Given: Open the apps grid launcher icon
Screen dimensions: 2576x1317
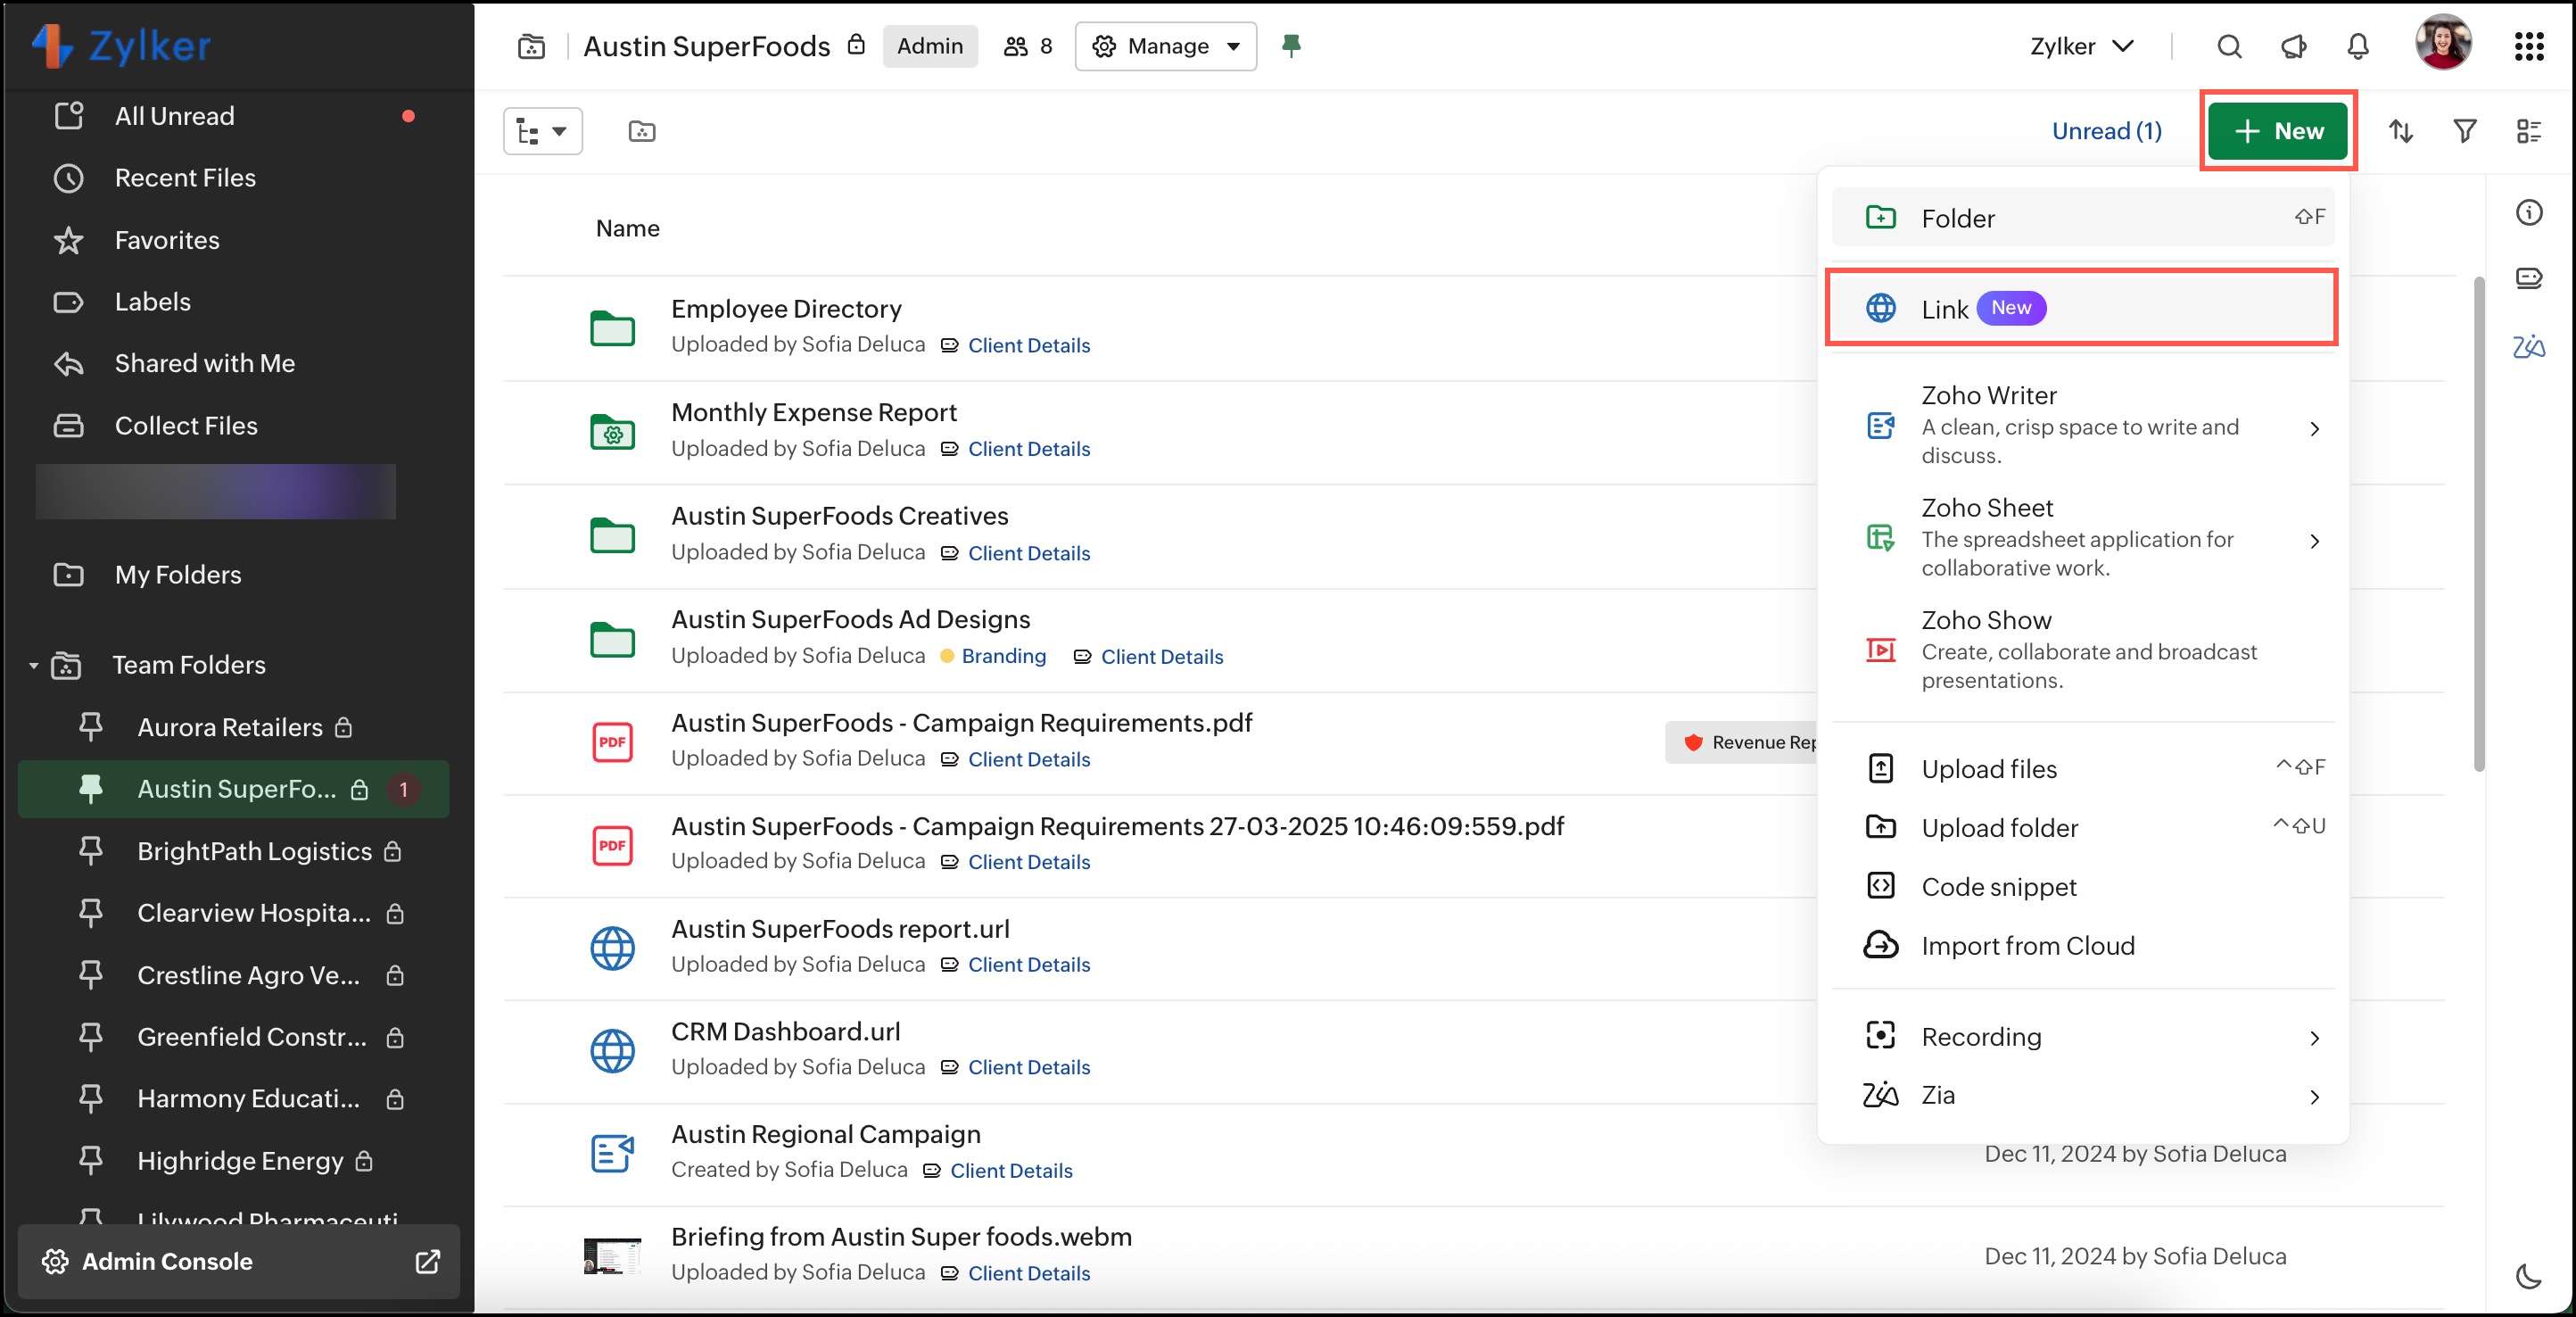Looking at the screenshot, I should [x=2528, y=46].
